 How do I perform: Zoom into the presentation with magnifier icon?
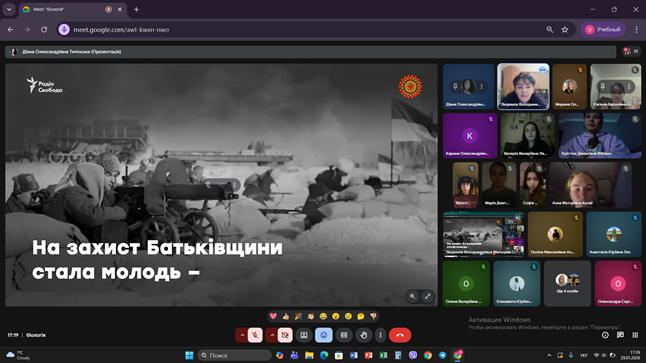(x=412, y=296)
